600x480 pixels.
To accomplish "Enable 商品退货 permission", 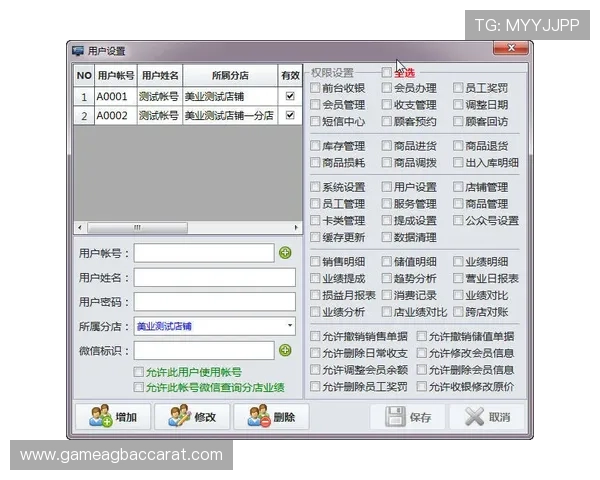I will 458,145.
